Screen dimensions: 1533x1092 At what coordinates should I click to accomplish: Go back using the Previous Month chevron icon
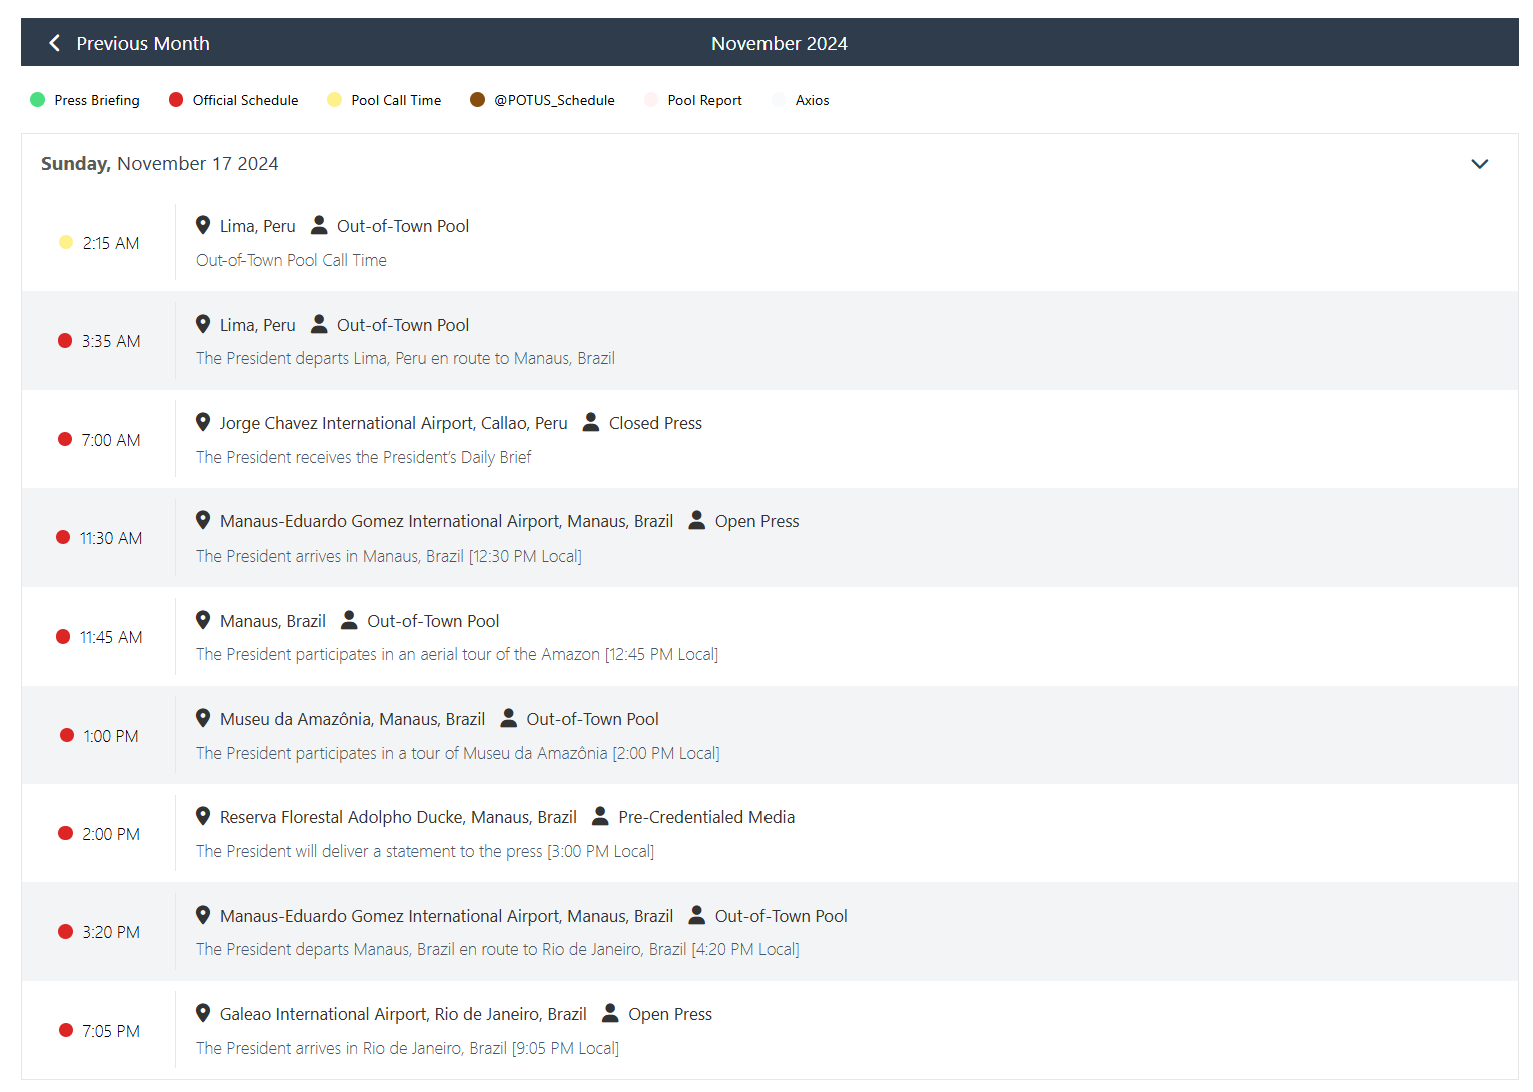[55, 43]
